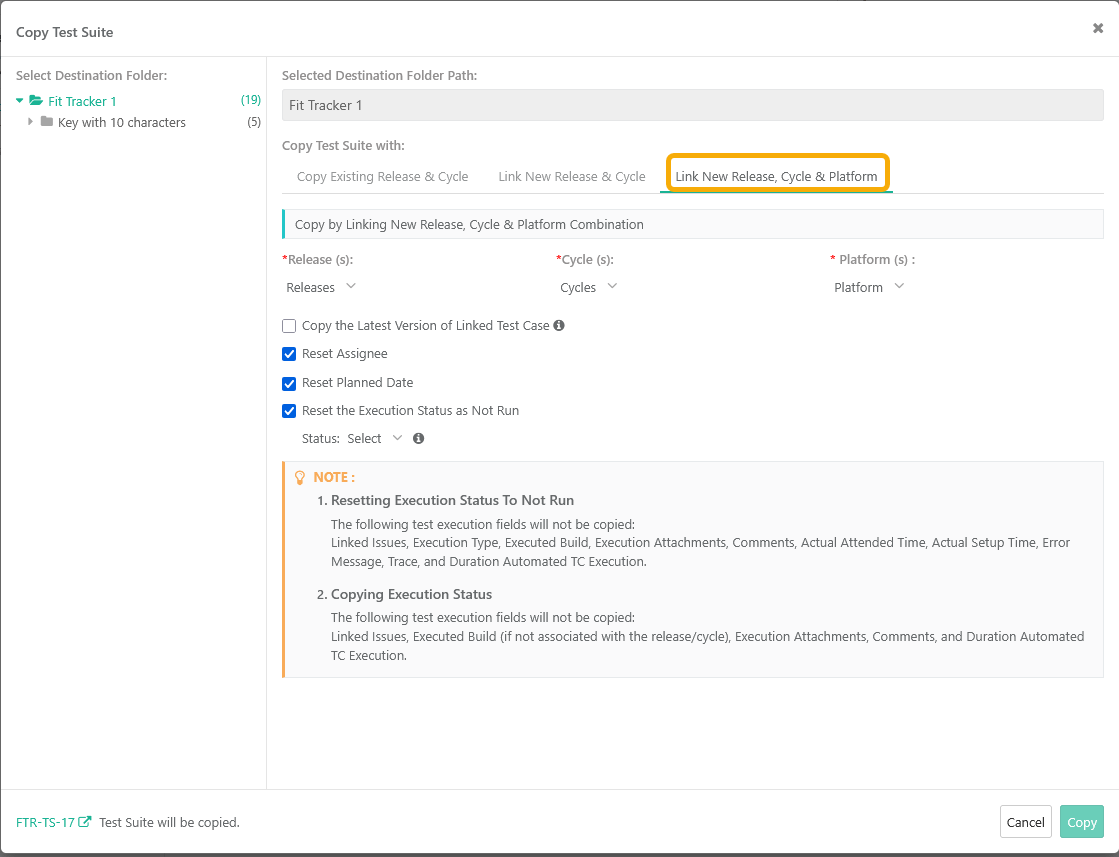Expand the Key with 10 characters folder

(30, 122)
